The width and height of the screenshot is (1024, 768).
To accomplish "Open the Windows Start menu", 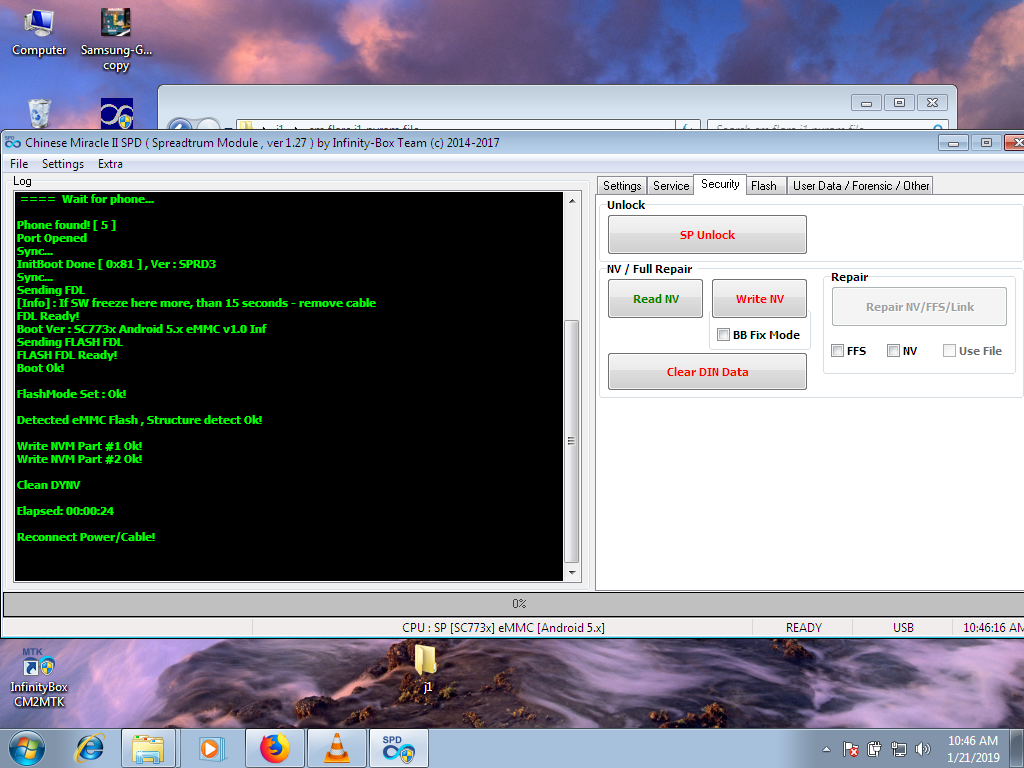I will point(27,748).
